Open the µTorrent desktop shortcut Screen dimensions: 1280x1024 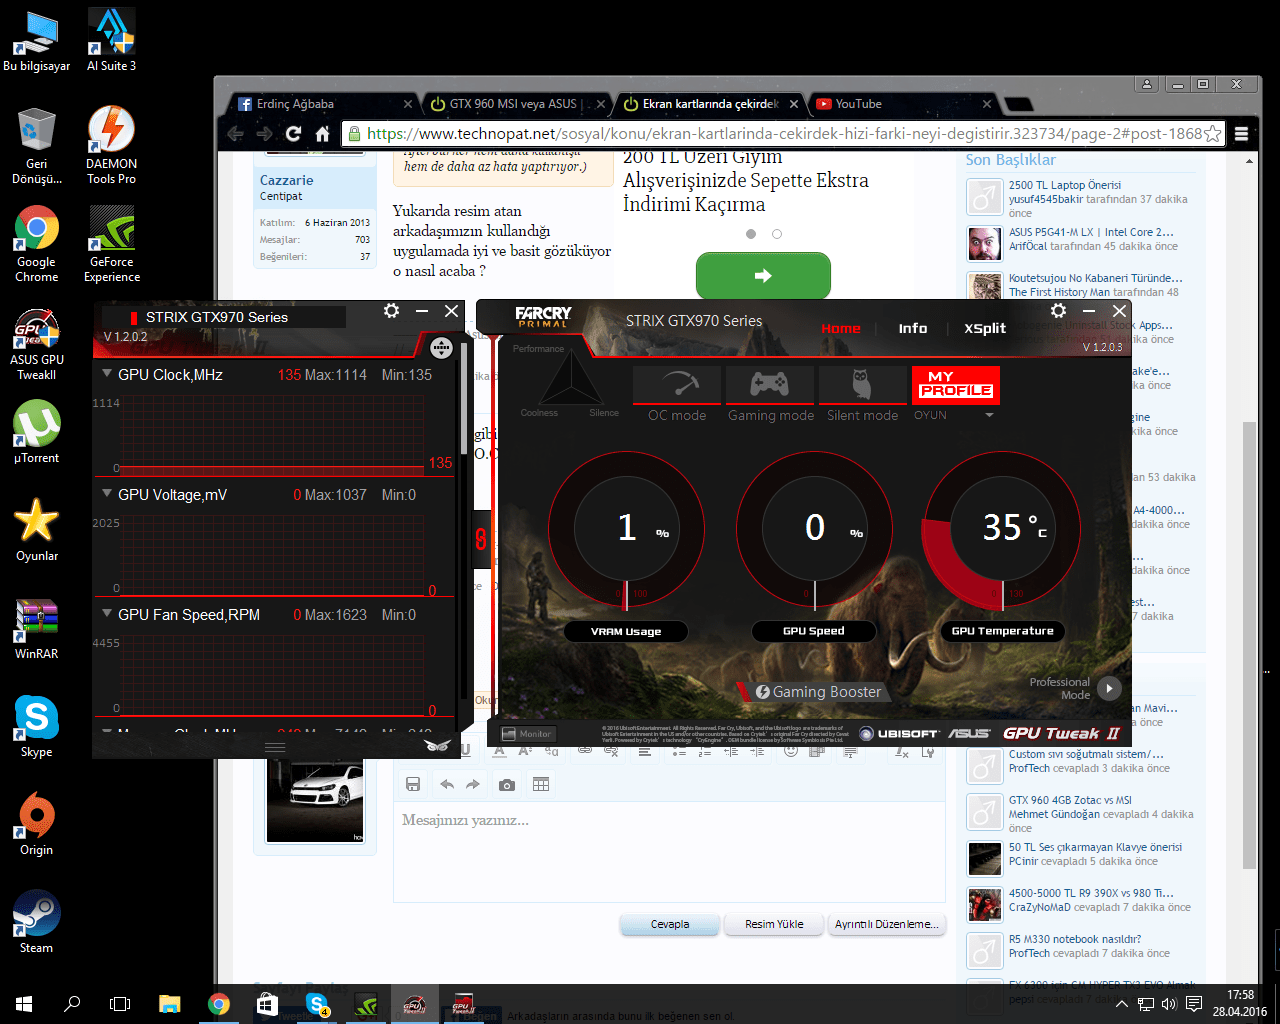pyautogui.click(x=36, y=432)
